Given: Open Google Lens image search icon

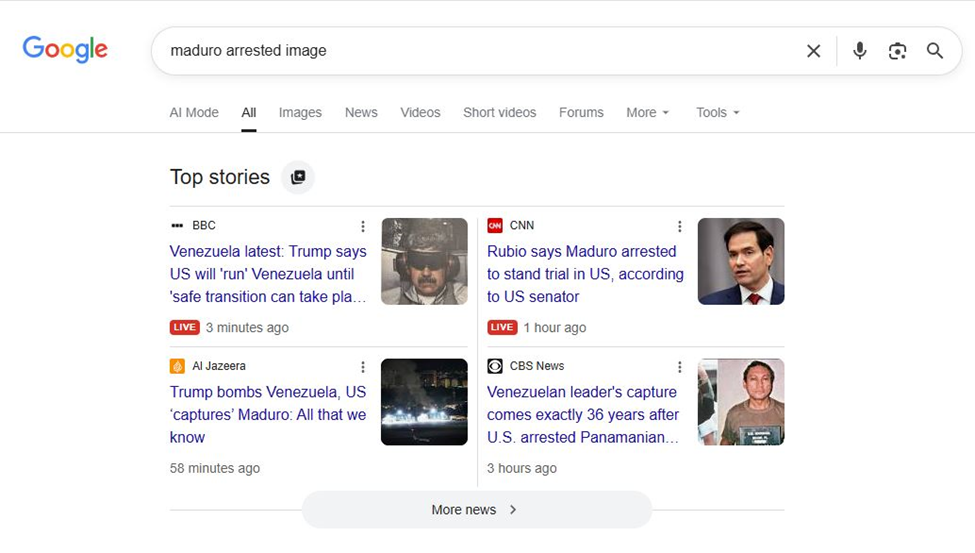Looking at the screenshot, I should click(897, 51).
